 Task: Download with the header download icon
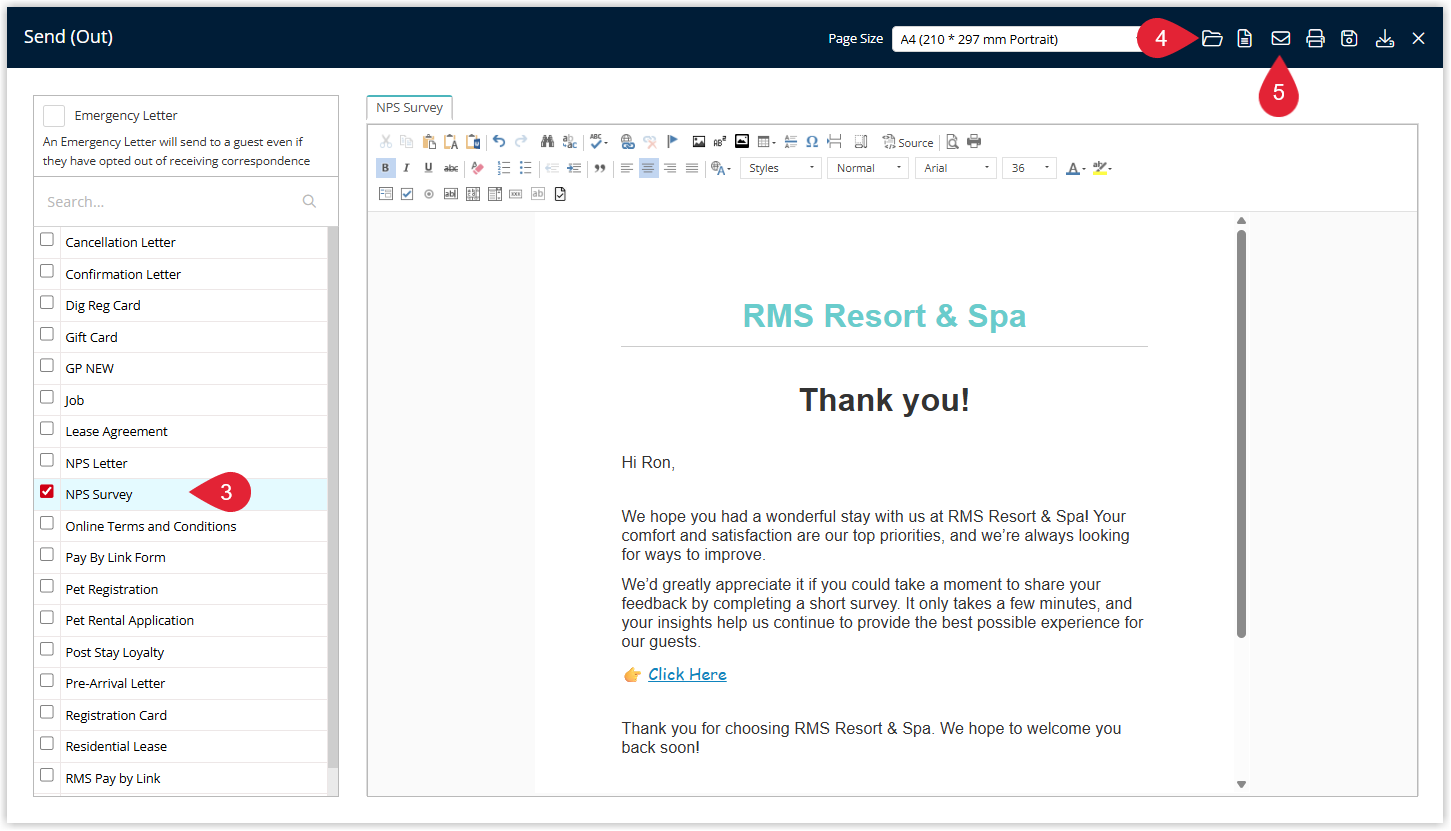click(x=1385, y=38)
